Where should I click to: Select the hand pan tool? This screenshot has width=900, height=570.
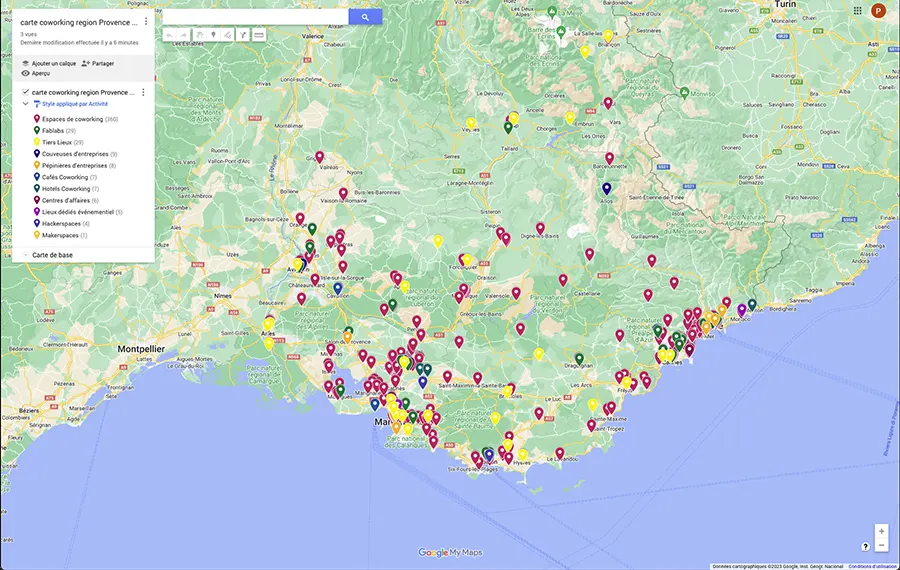click(x=199, y=35)
